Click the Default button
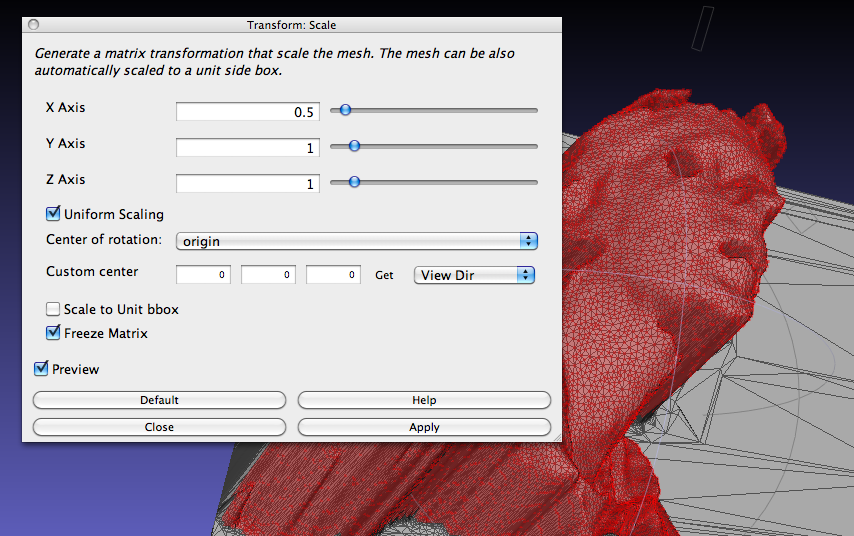The image size is (854, 536). tap(159, 400)
